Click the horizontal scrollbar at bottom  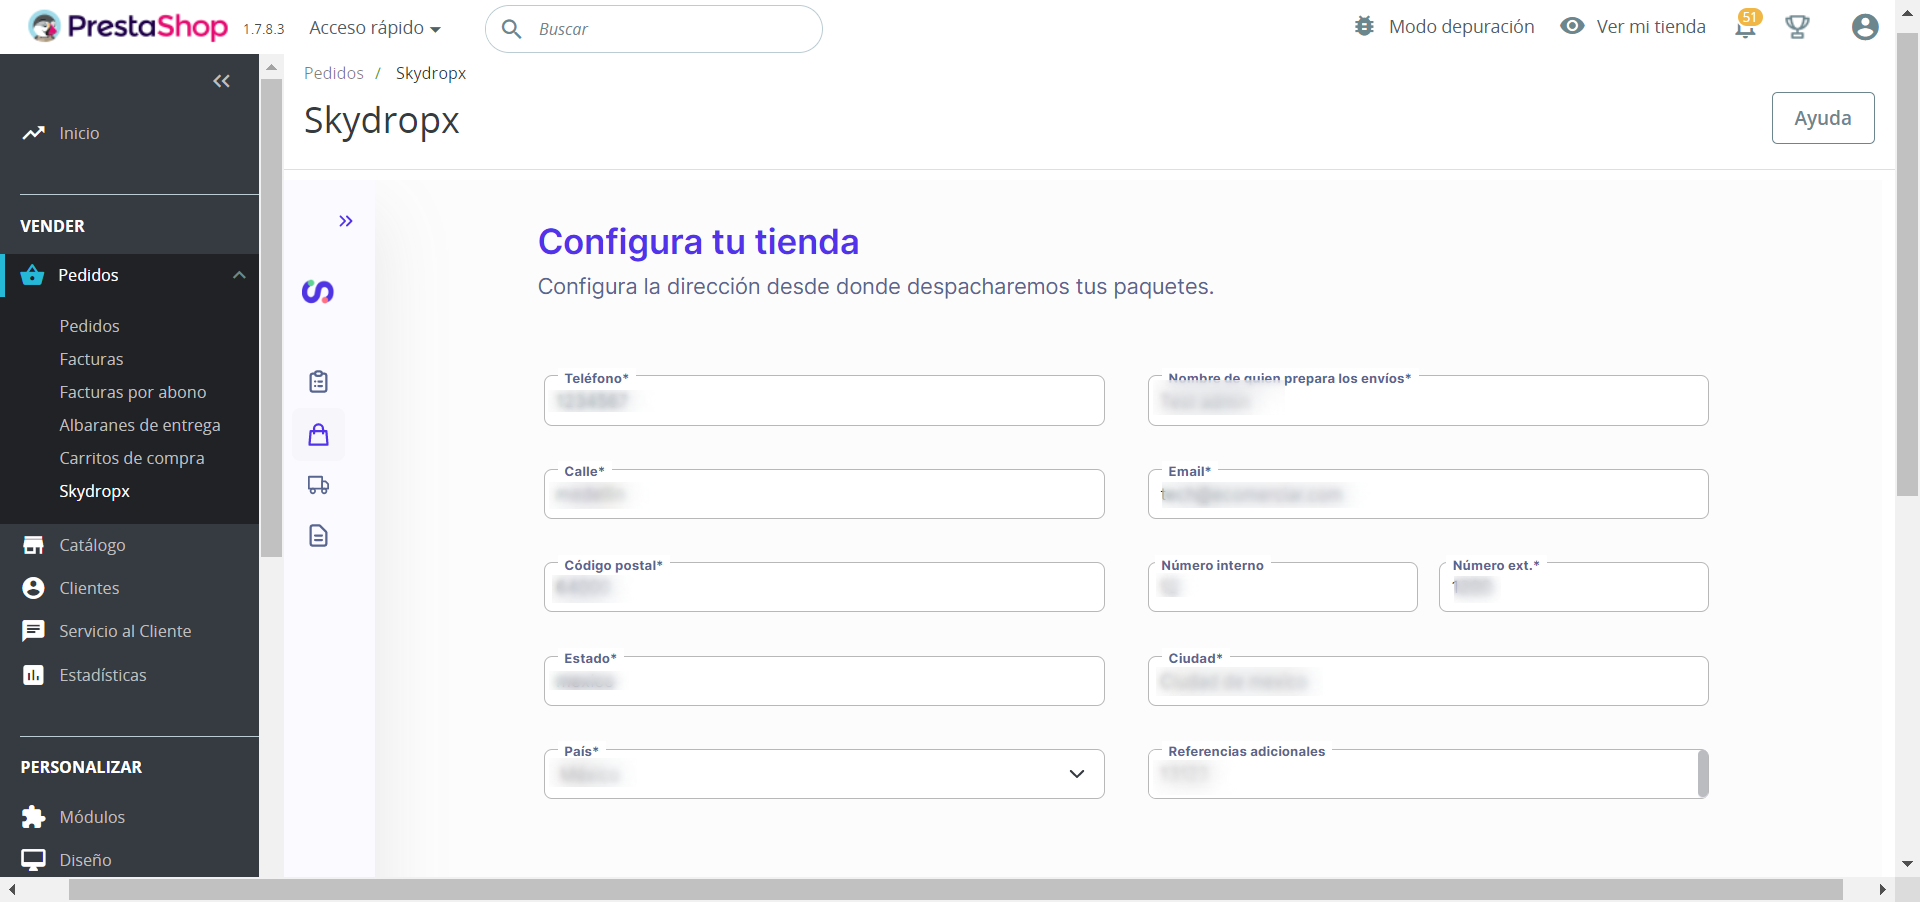955,890
